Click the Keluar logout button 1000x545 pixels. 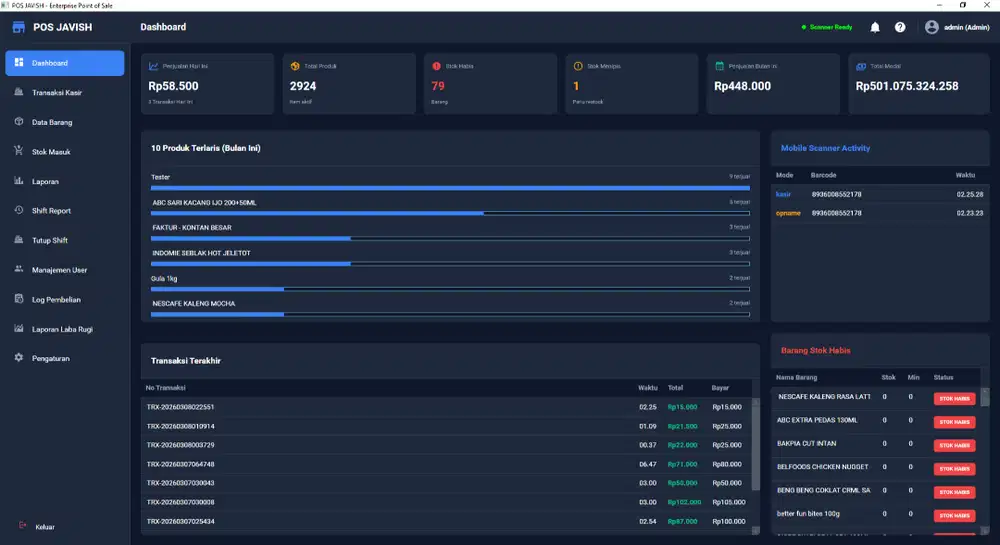click(44, 526)
